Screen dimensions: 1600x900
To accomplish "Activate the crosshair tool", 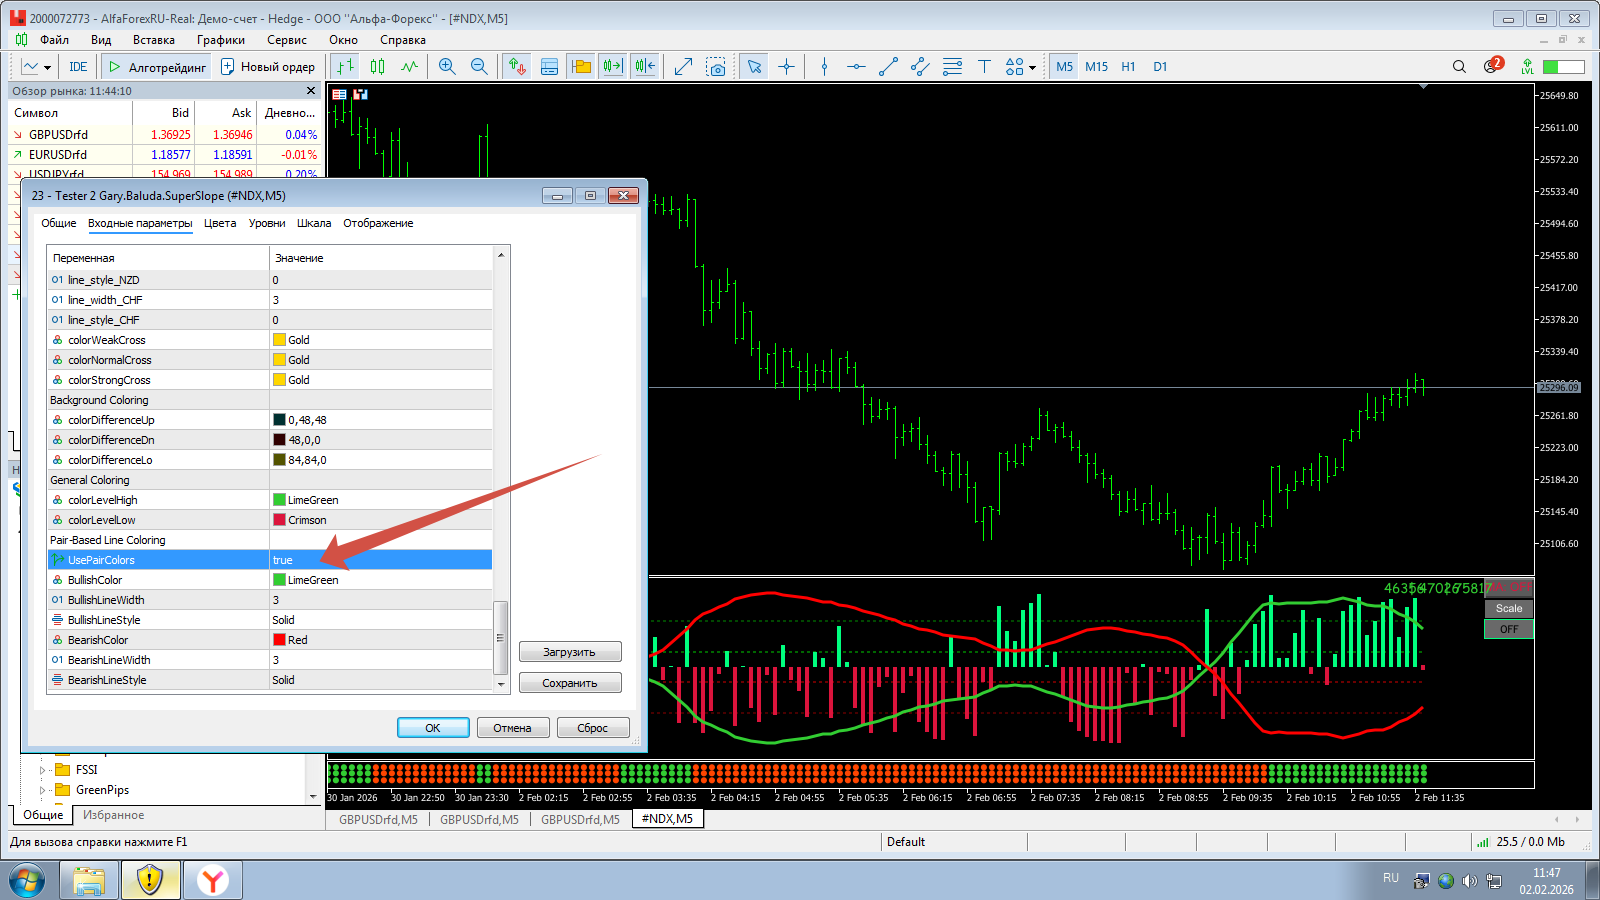I will click(787, 67).
